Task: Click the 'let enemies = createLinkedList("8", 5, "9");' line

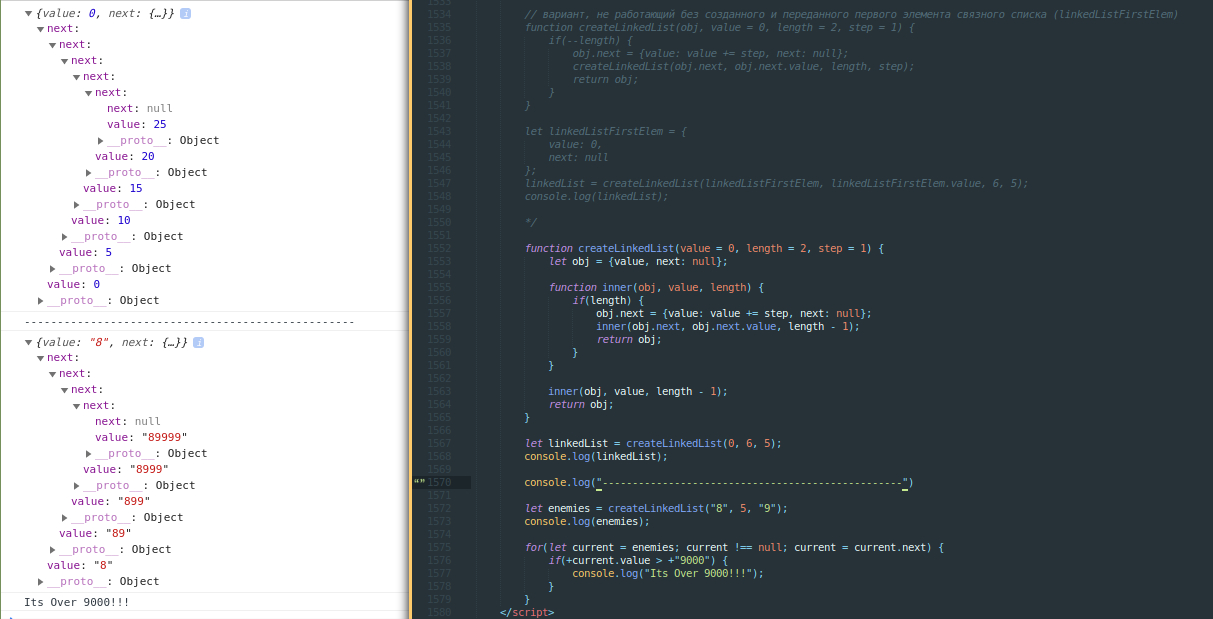Action: 656,509
